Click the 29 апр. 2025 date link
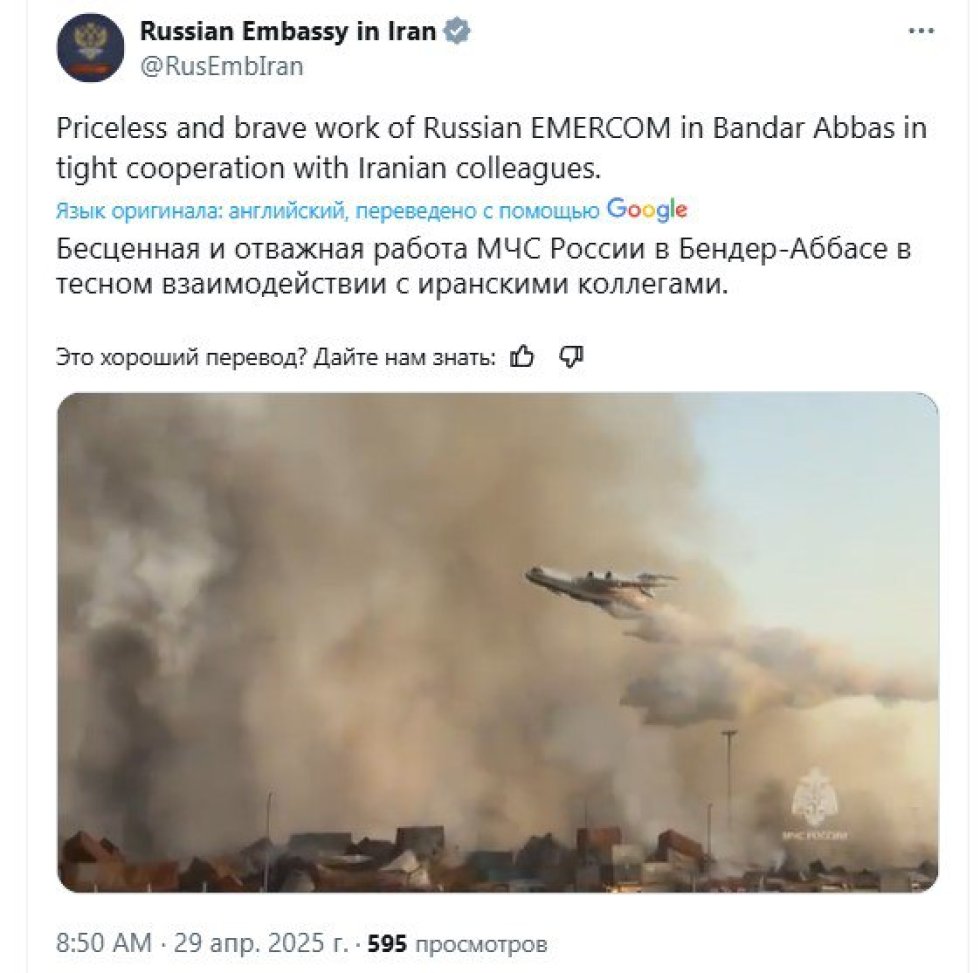This screenshot has height=973, width=980. (x=261, y=943)
